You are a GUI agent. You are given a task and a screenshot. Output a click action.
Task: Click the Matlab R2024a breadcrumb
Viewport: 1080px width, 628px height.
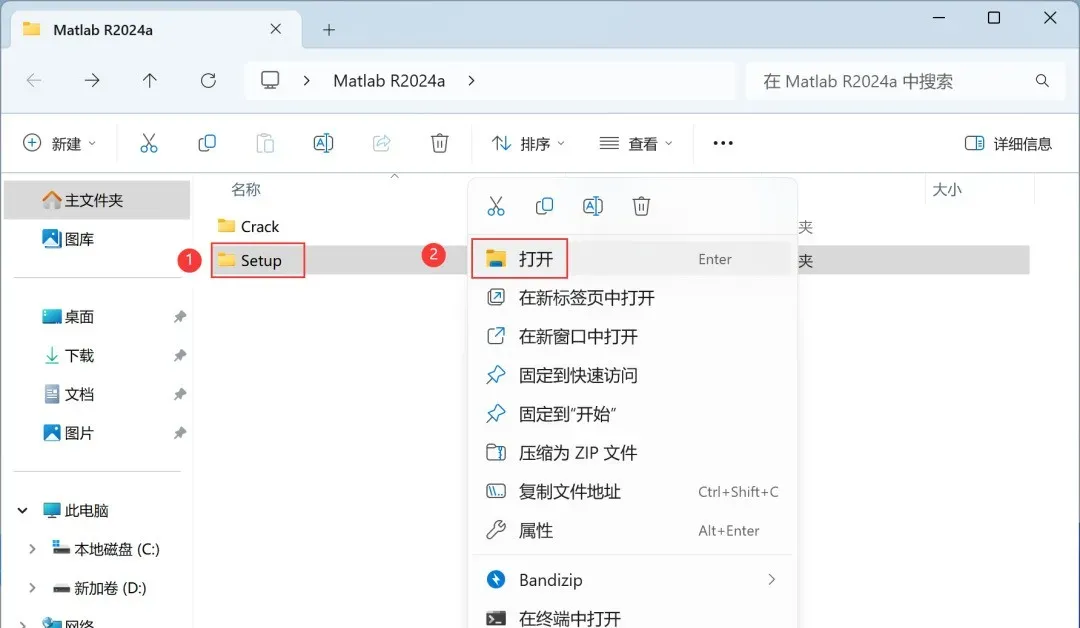click(389, 81)
